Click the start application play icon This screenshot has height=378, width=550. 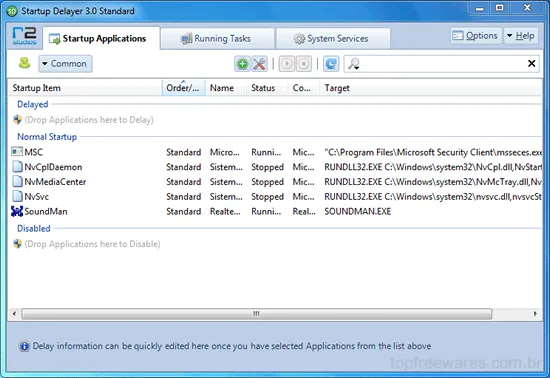click(x=287, y=64)
